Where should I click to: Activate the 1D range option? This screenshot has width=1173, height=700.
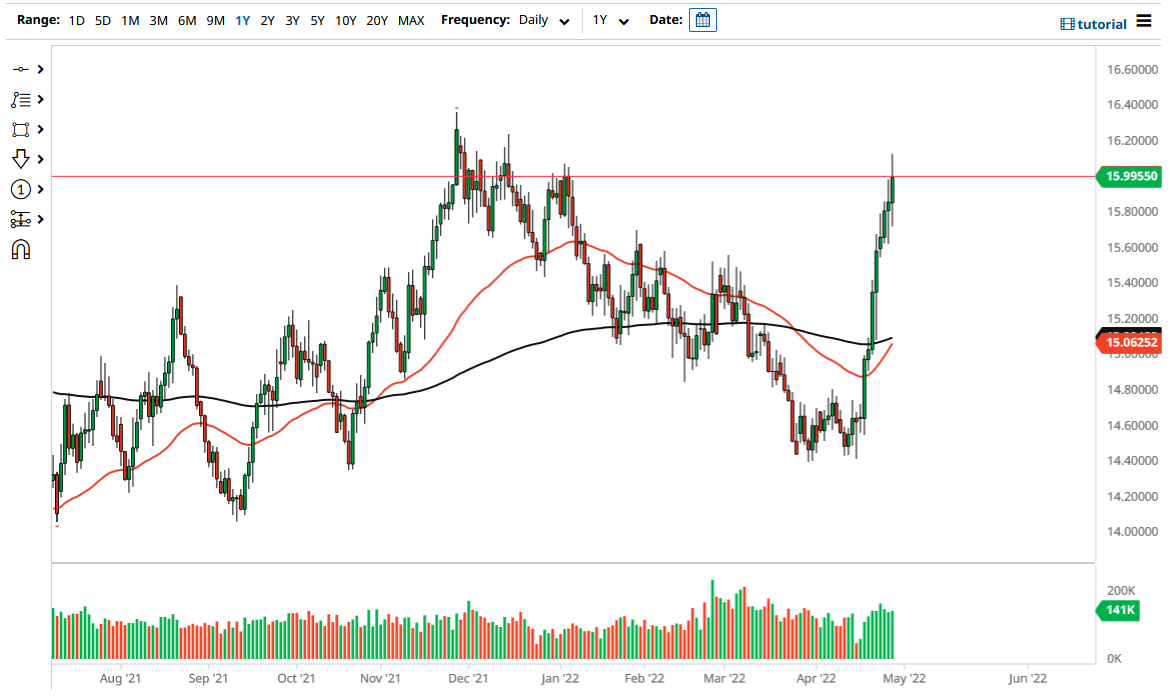coord(75,20)
